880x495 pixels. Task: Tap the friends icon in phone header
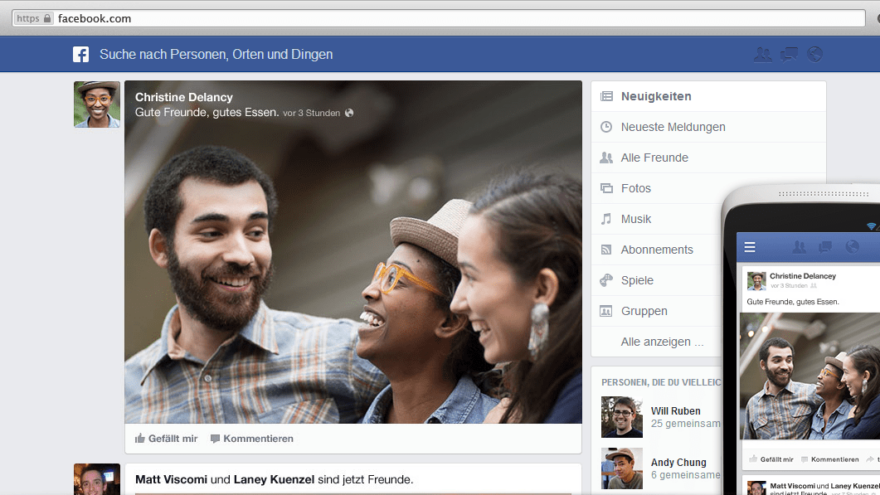[799, 247]
